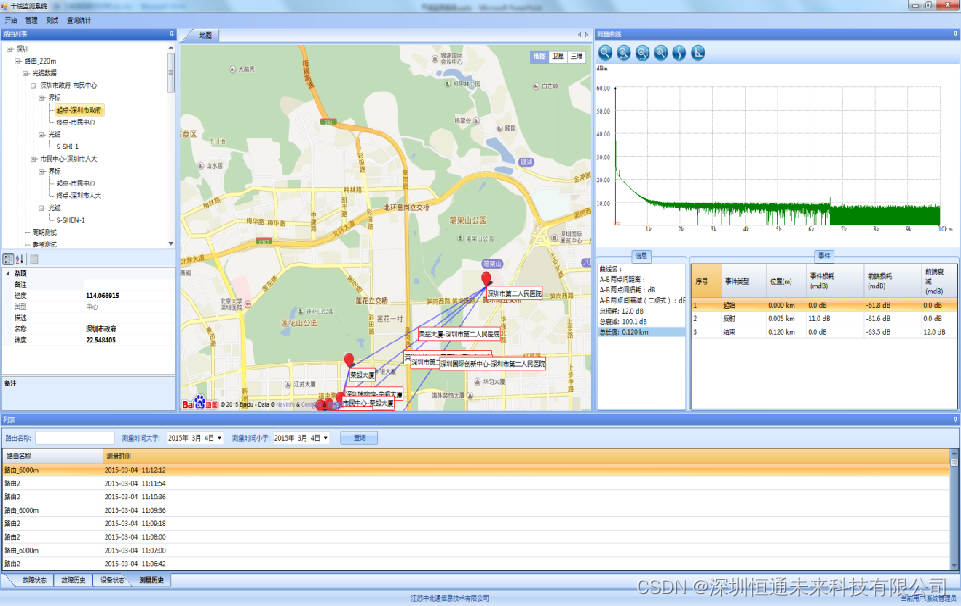Click the Baidu logo on the map
961x606 pixels.
(x=200, y=403)
